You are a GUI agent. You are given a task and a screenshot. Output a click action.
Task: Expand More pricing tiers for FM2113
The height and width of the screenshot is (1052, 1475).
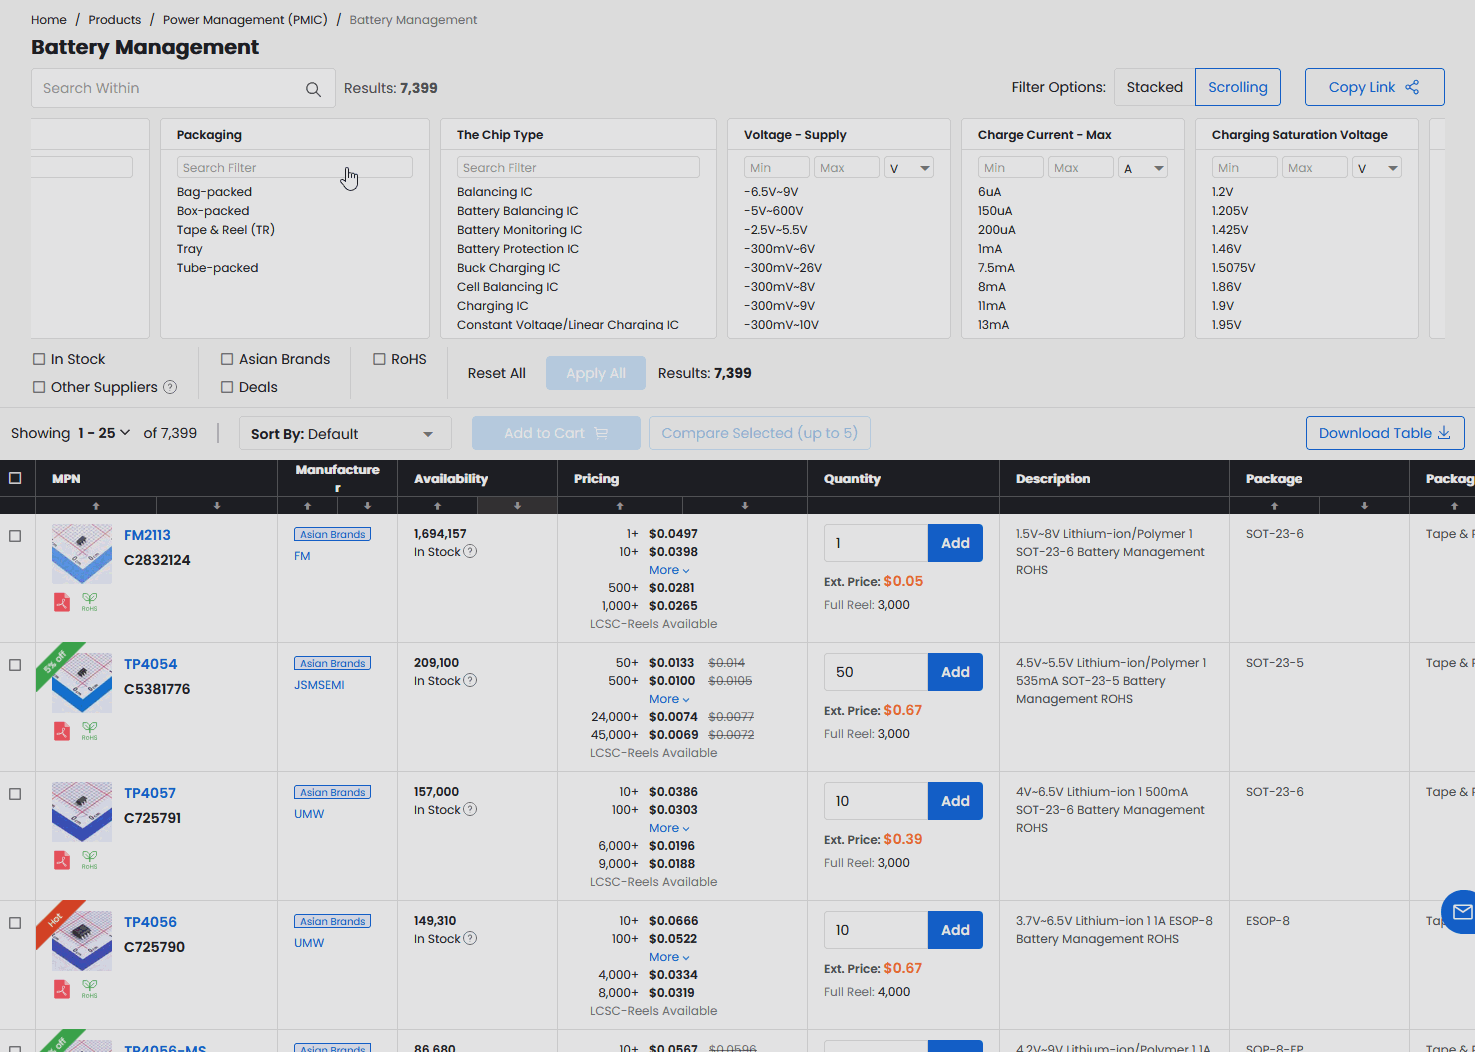point(668,569)
